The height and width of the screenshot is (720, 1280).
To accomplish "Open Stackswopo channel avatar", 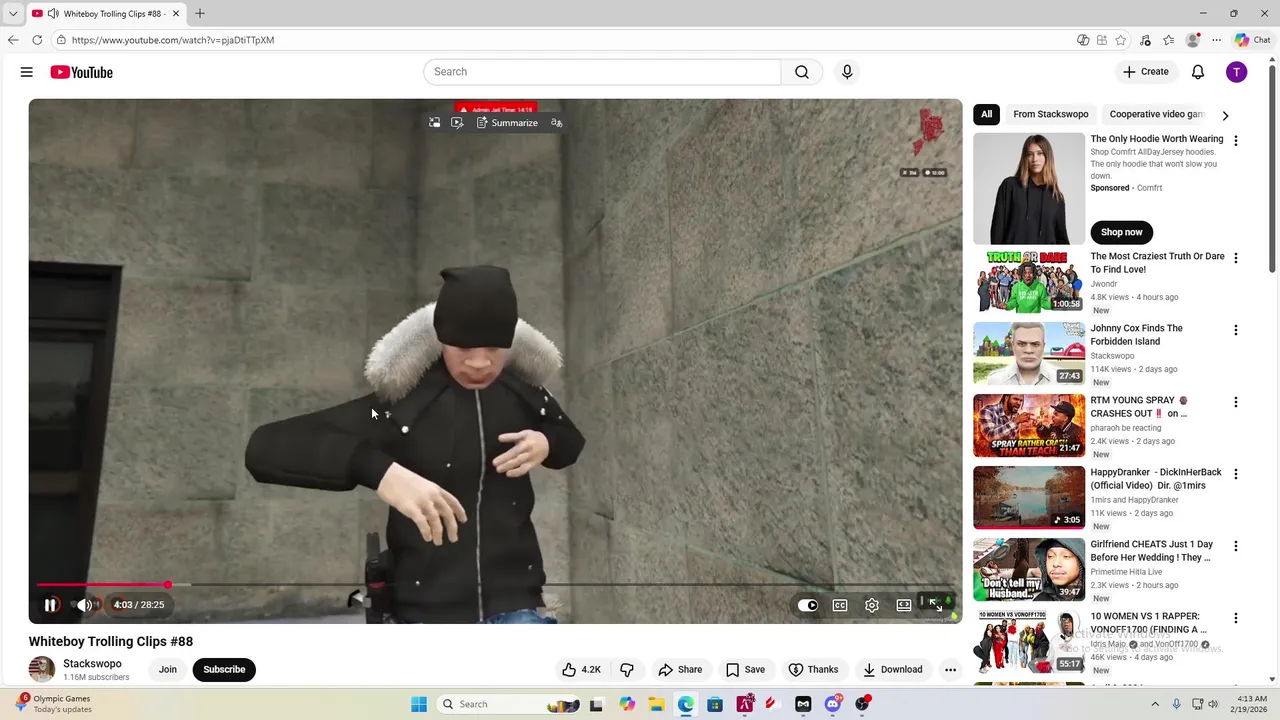I will 42,670.
